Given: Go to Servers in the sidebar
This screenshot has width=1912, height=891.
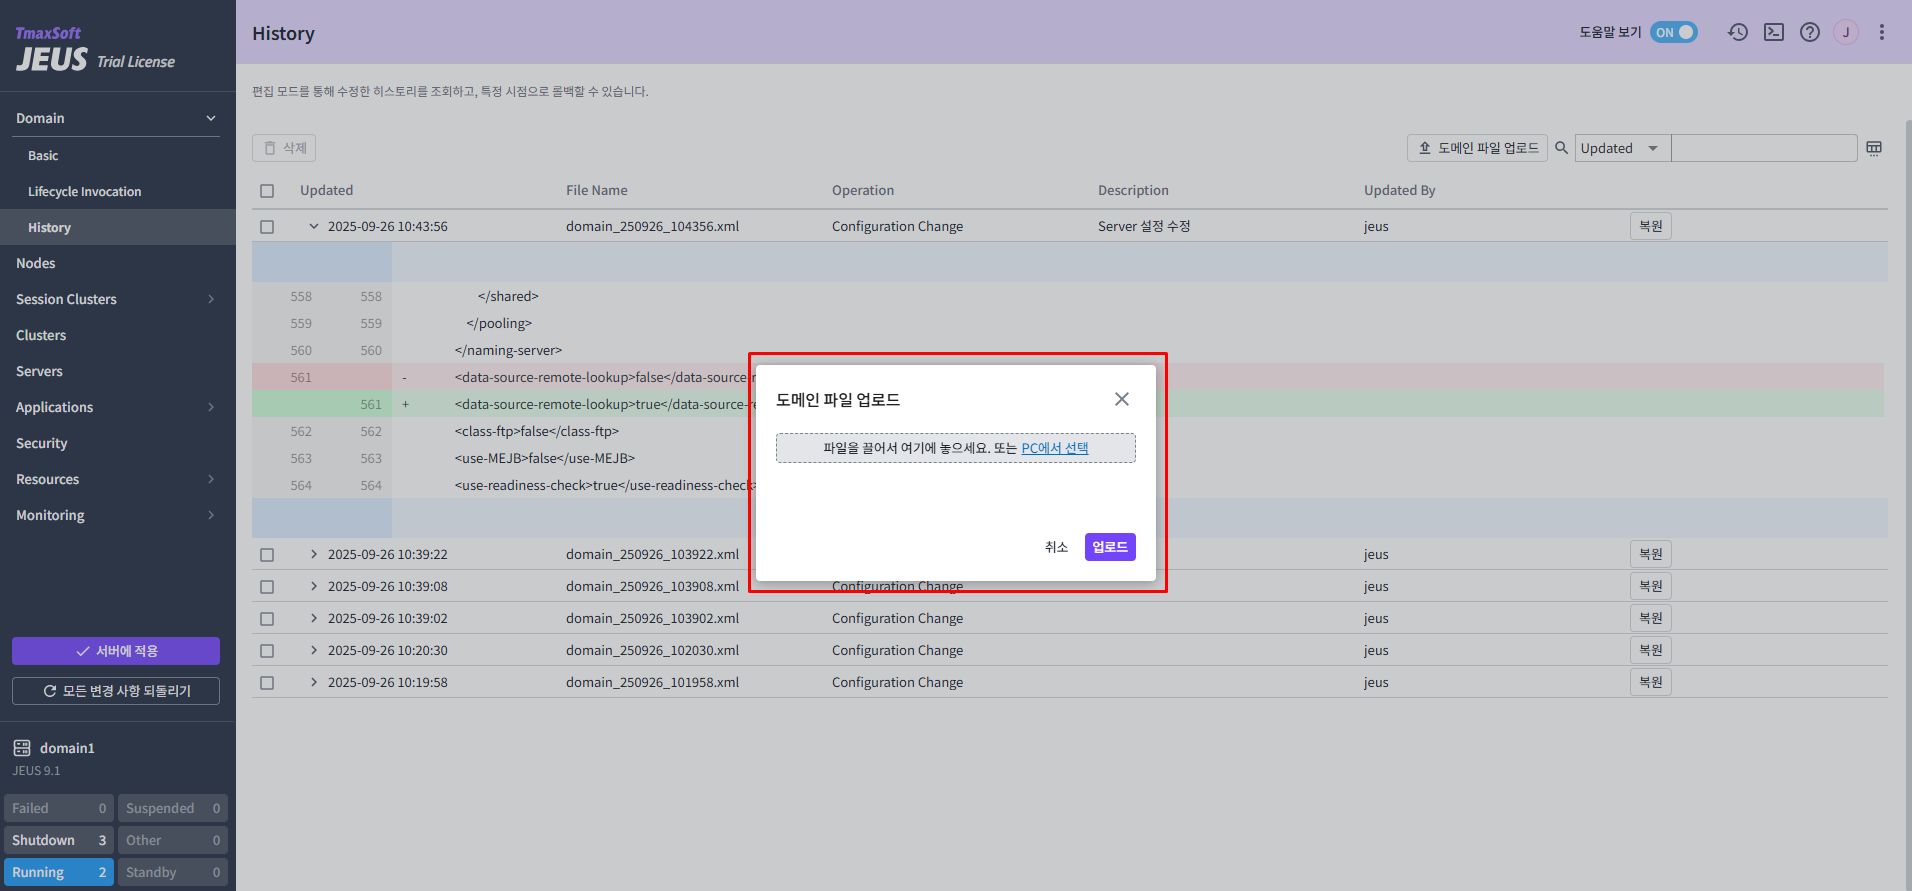Looking at the screenshot, I should point(39,371).
